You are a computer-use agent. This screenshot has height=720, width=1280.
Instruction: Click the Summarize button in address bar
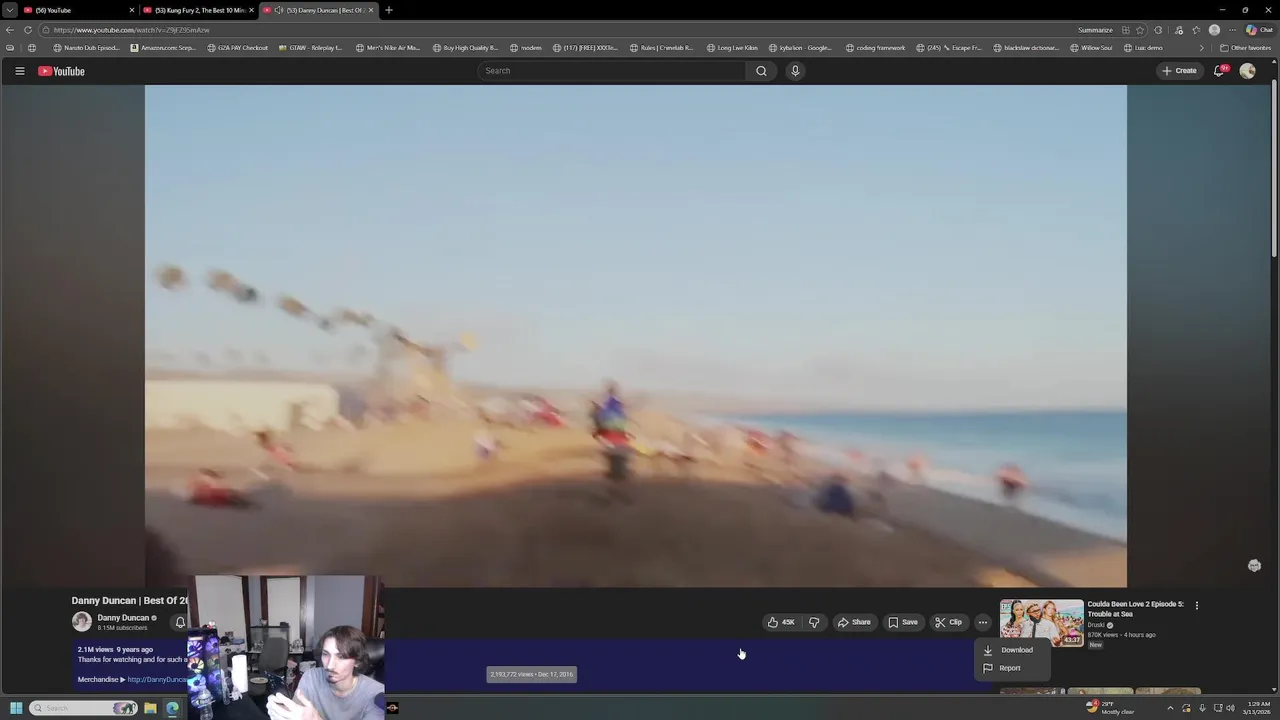pos(1095,30)
